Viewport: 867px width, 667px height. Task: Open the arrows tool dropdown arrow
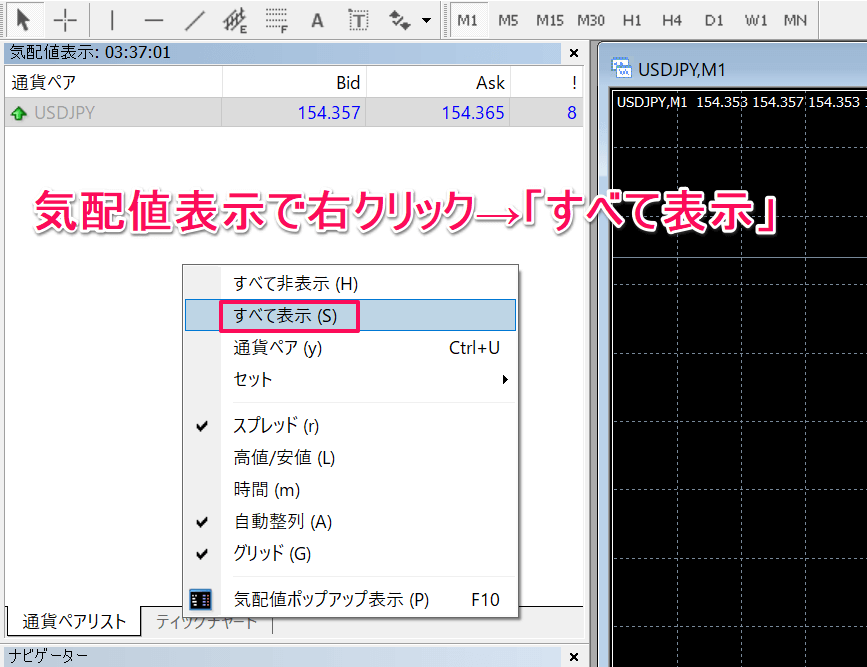pyautogui.click(x=427, y=19)
